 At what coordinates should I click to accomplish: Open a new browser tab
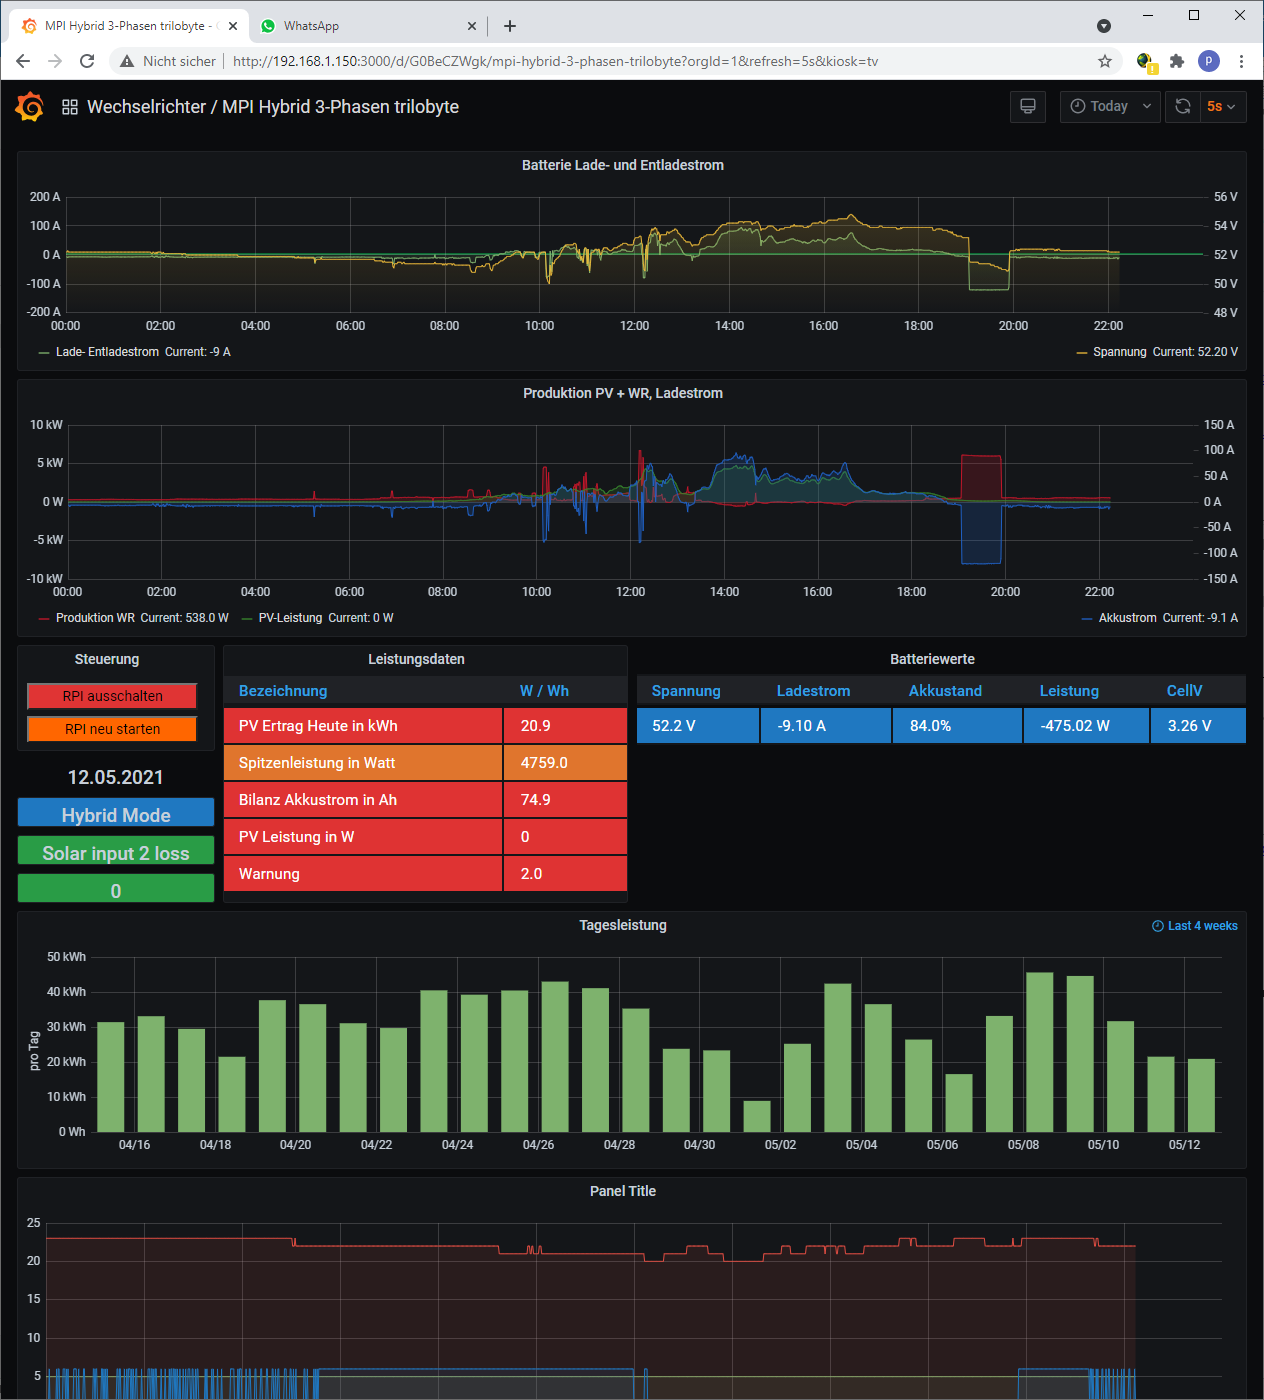(x=510, y=26)
